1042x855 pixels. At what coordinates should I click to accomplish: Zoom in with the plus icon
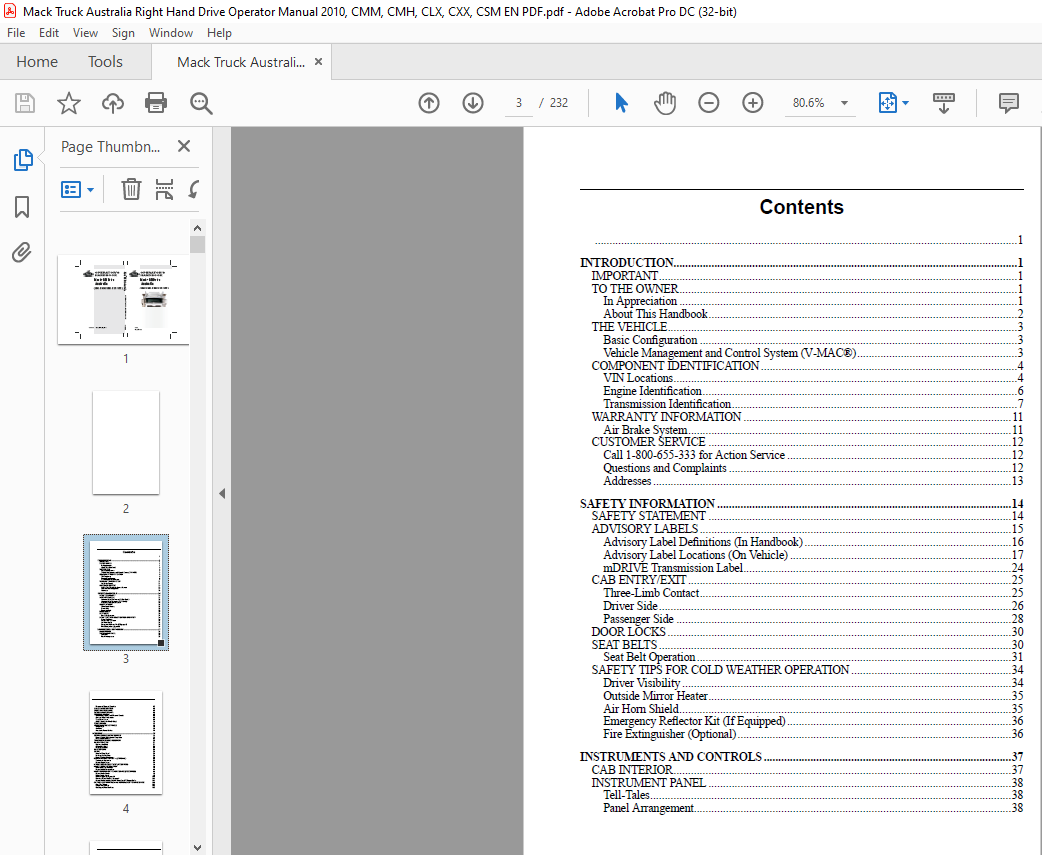point(752,103)
